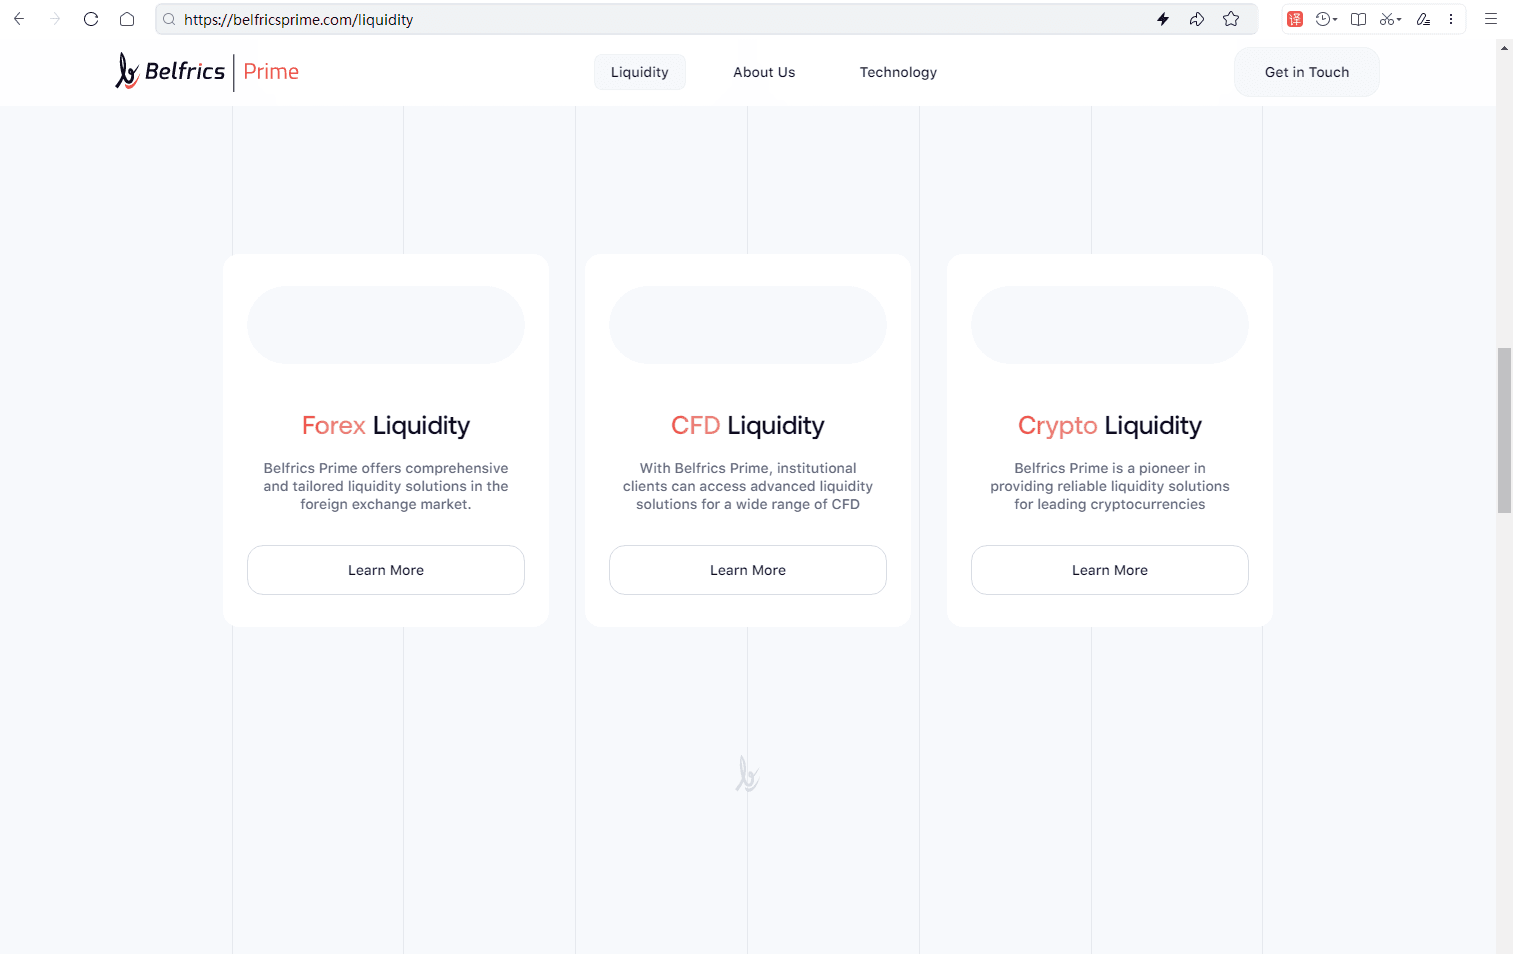Screen dimensions: 1513x954
Task: Open the history clock icon
Action: [1323, 19]
